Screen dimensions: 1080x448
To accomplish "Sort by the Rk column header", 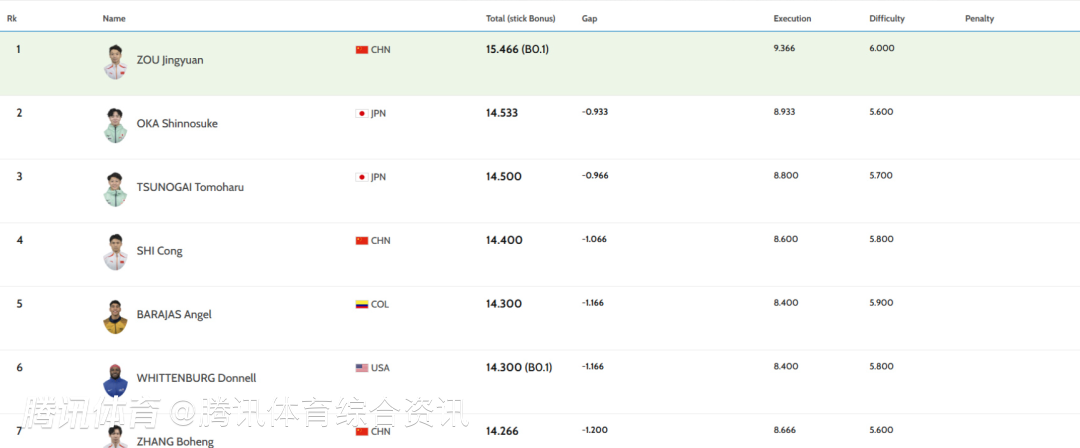I will (x=12, y=18).
